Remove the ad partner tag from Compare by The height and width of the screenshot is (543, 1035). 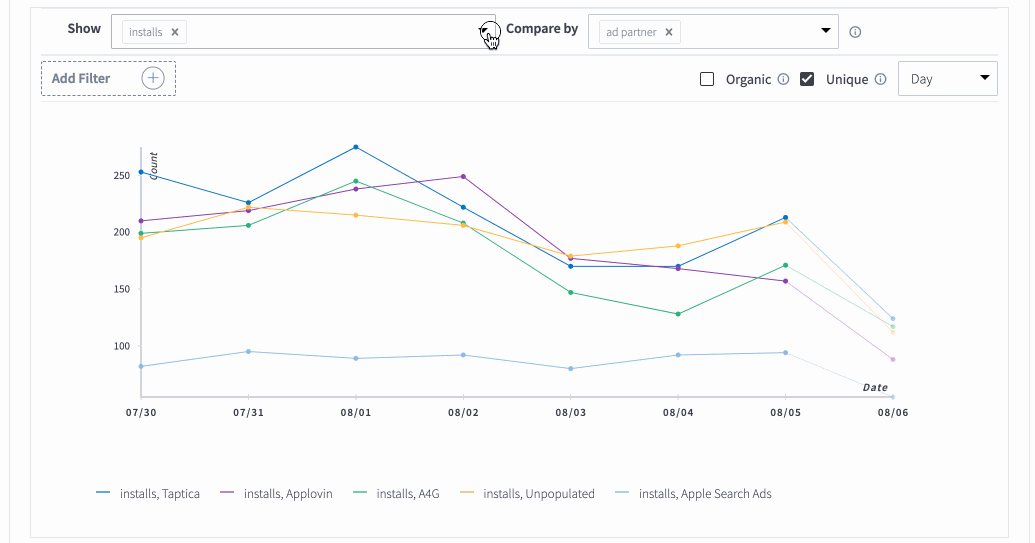pyautogui.click(x=669, y=32)
